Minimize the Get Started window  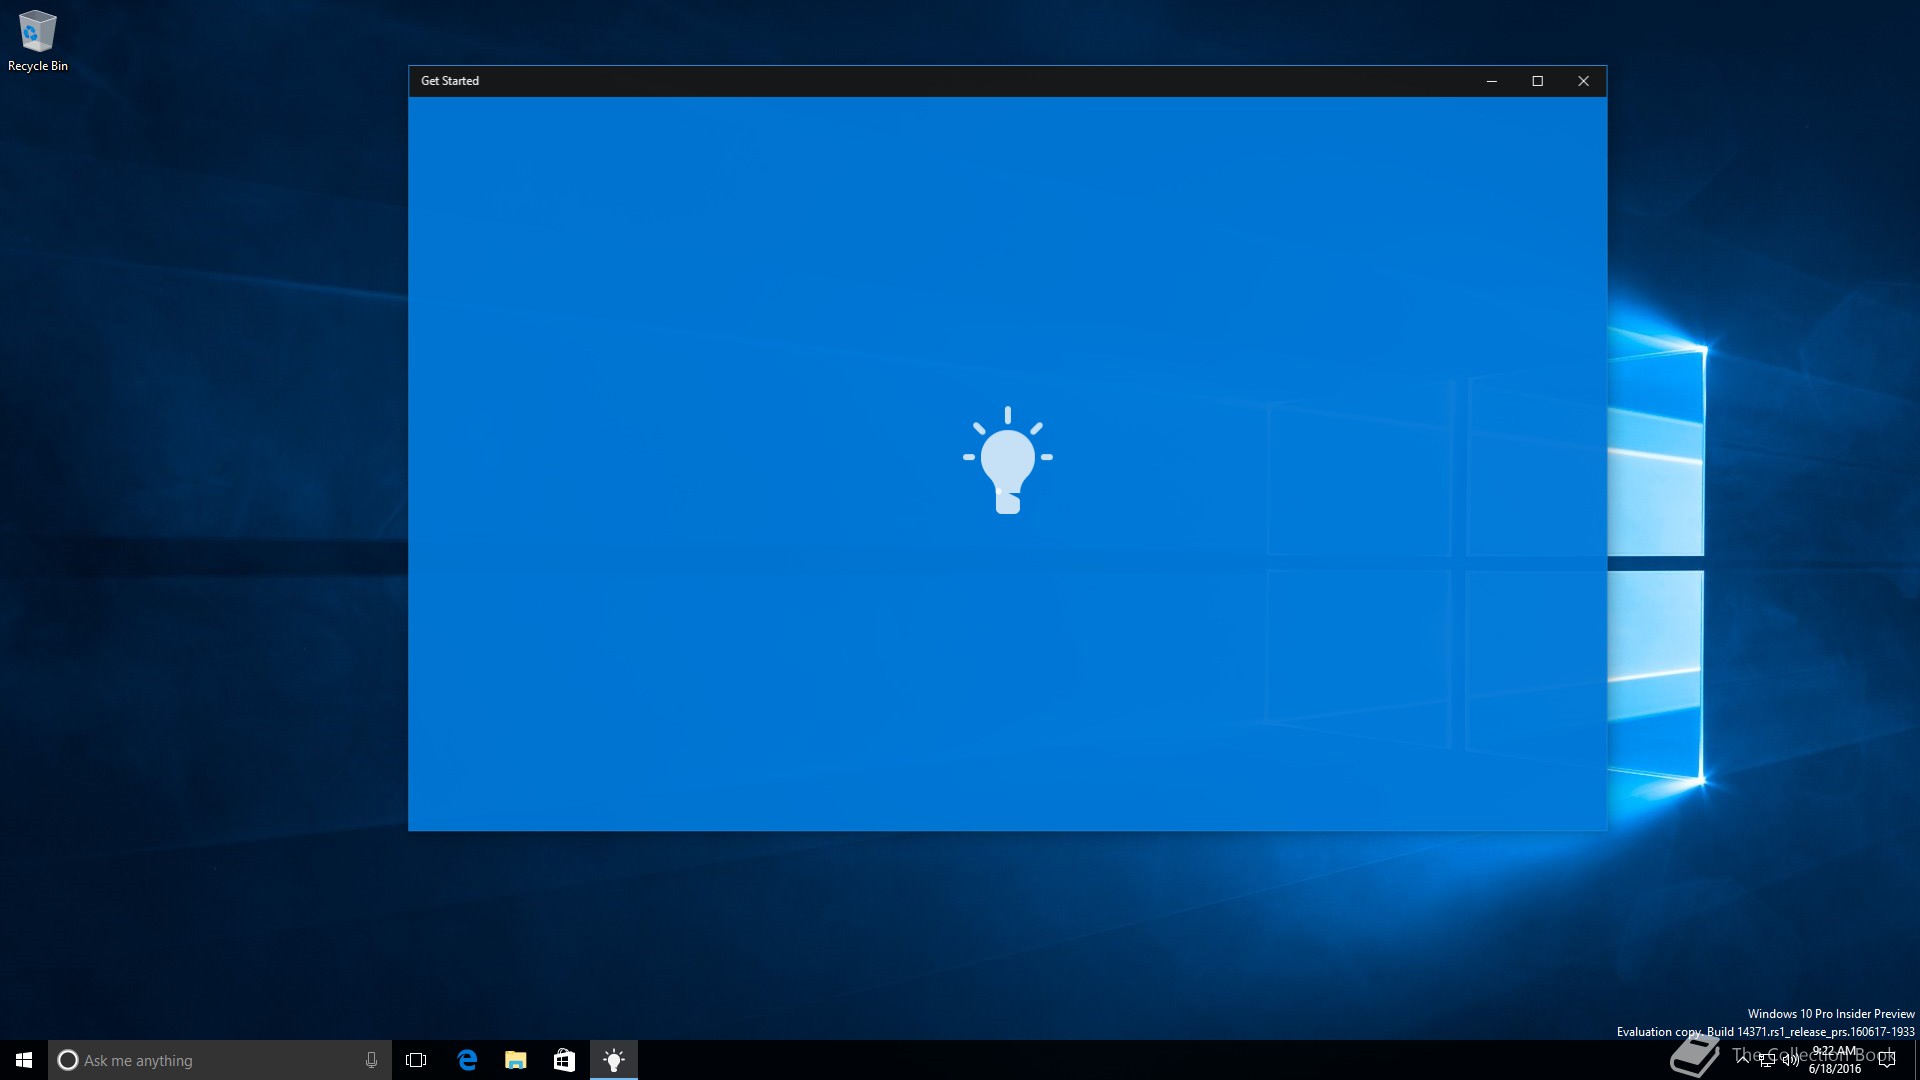1492,81
